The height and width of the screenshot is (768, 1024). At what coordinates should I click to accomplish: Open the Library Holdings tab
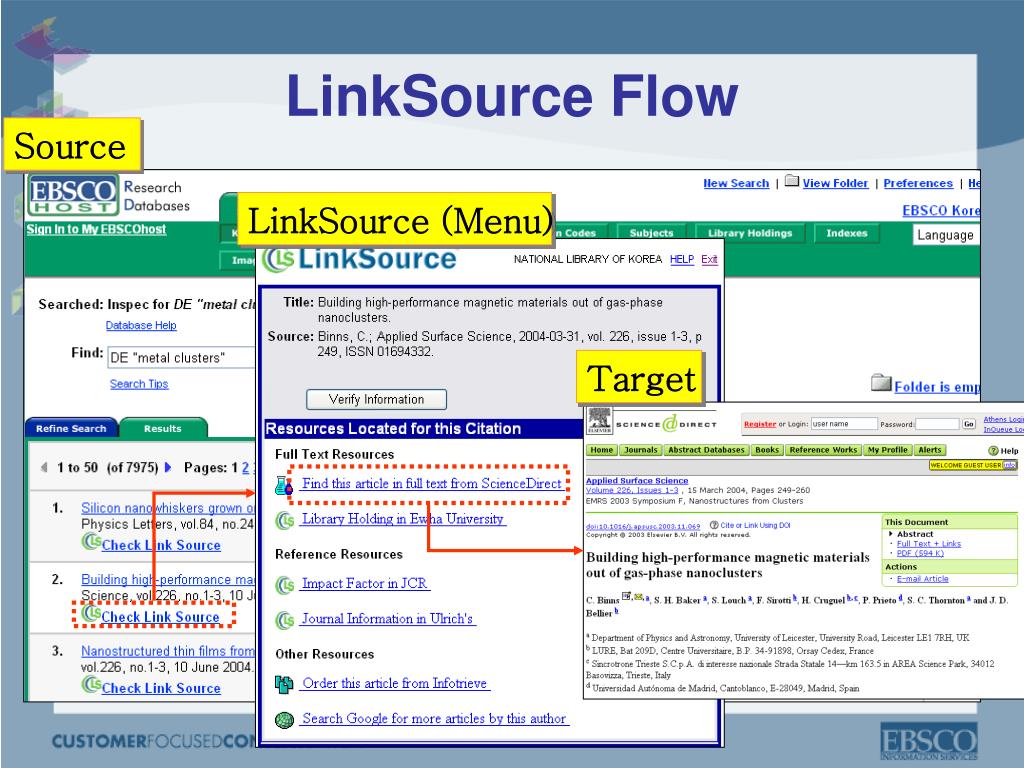tap(750, 233)
